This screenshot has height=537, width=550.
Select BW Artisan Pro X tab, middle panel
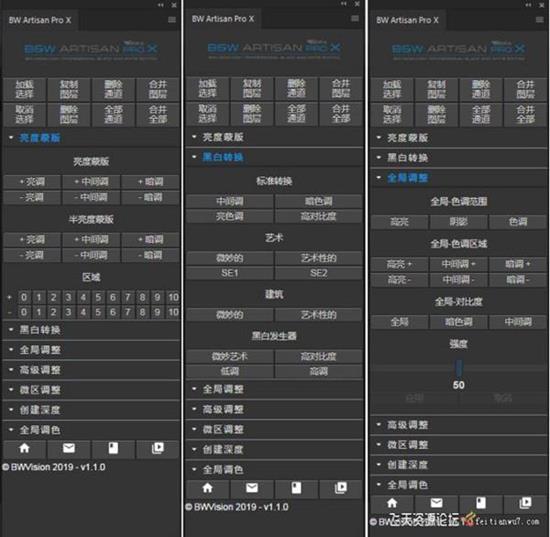[223, 19]
